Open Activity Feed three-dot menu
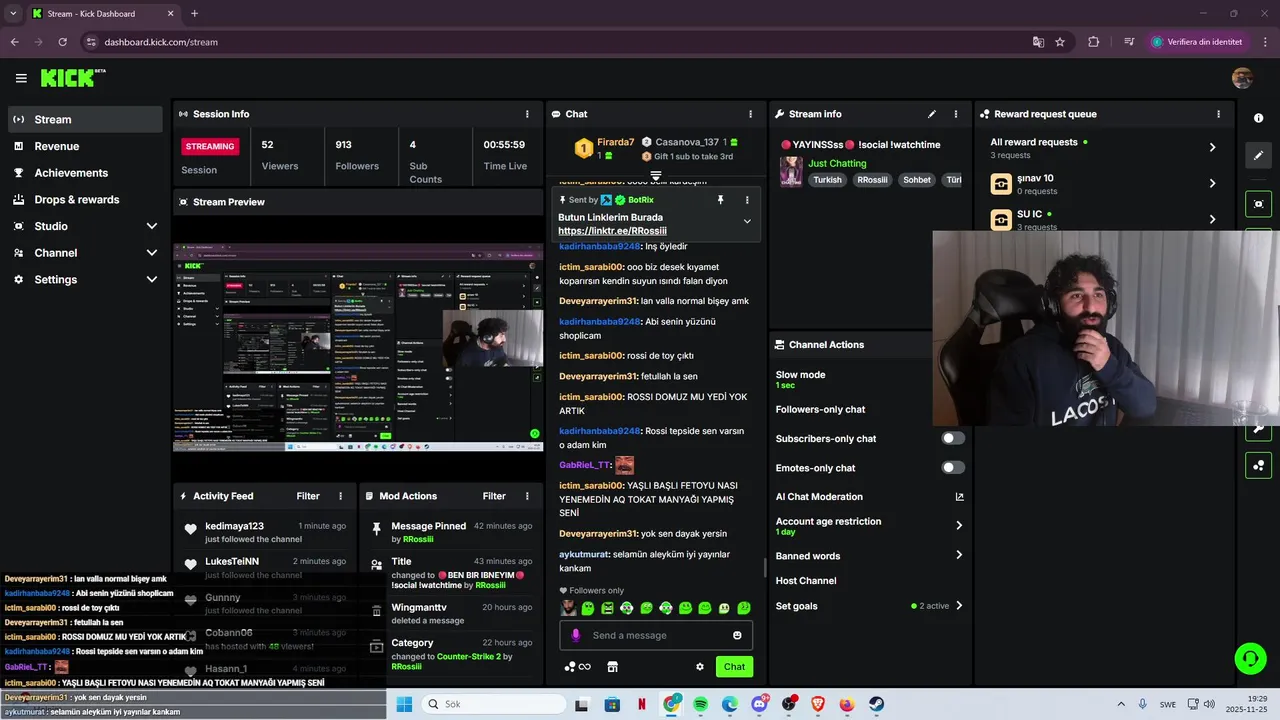 coord(340,496)
